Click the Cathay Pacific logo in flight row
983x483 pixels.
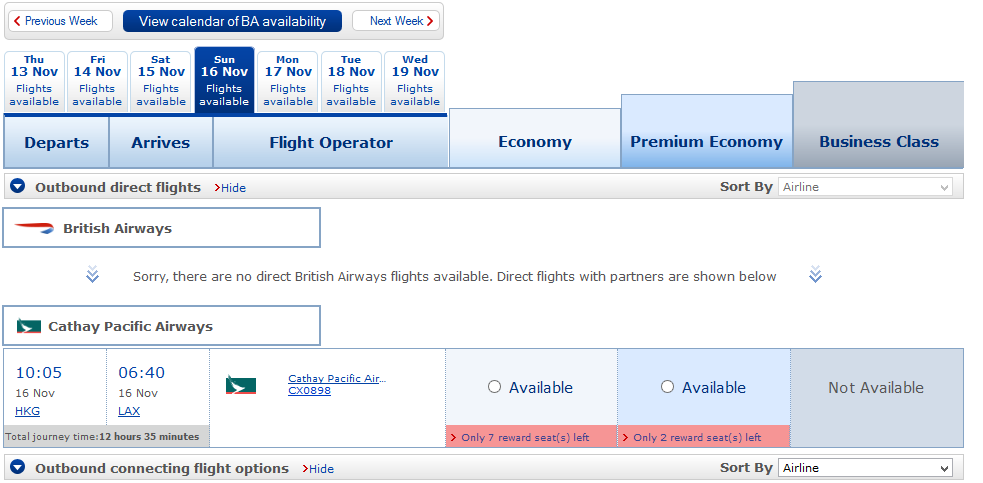point(241,385)
